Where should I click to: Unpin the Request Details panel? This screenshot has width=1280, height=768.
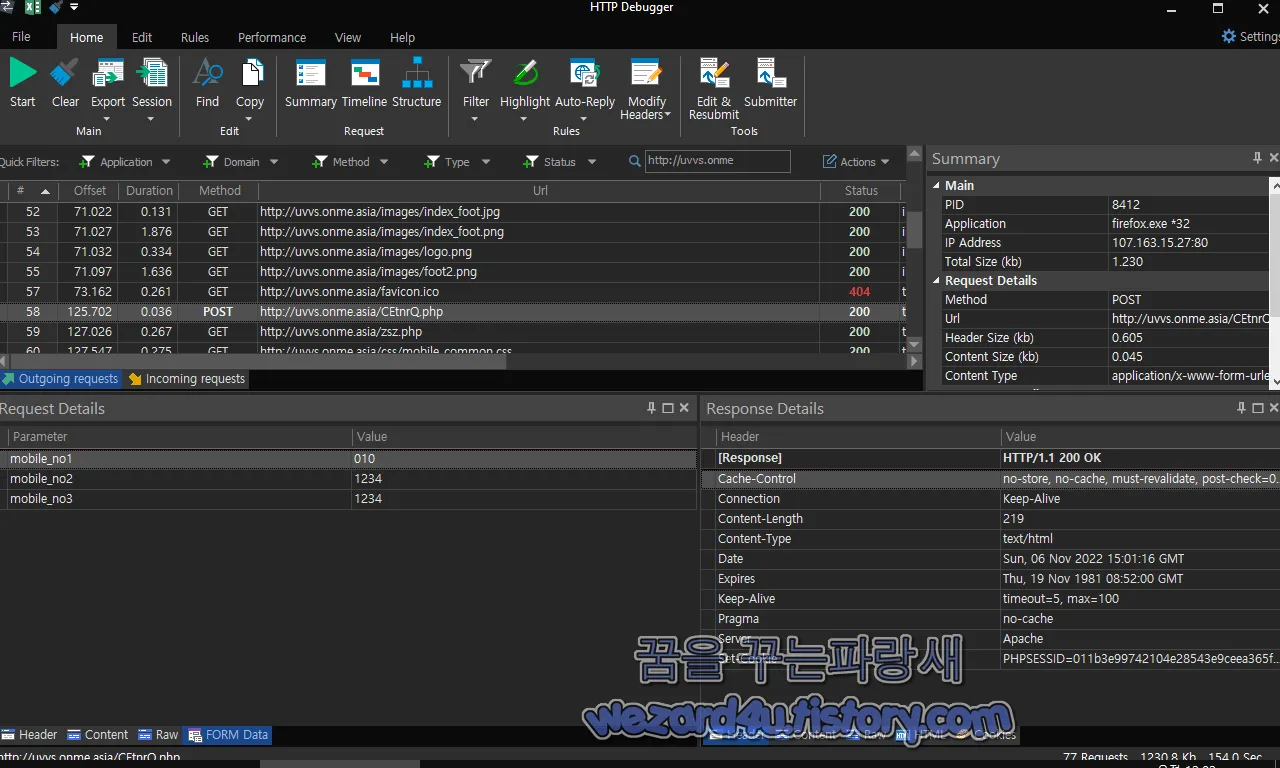652,407
